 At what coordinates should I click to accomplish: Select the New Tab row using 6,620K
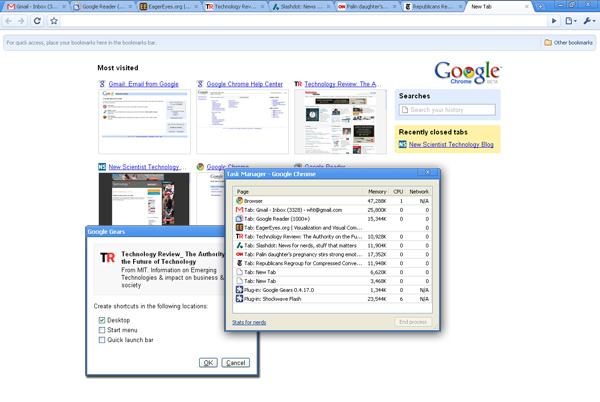click(333, 272)
